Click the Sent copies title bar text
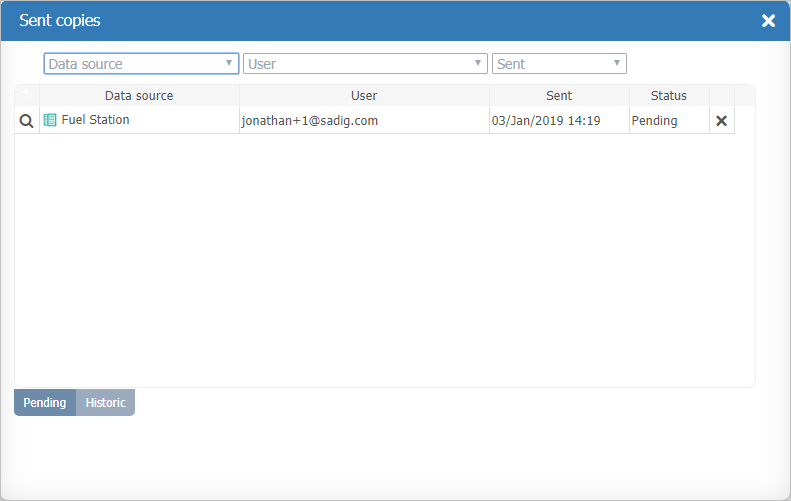This screenshot has height=501, width=791. click(60, 21)
